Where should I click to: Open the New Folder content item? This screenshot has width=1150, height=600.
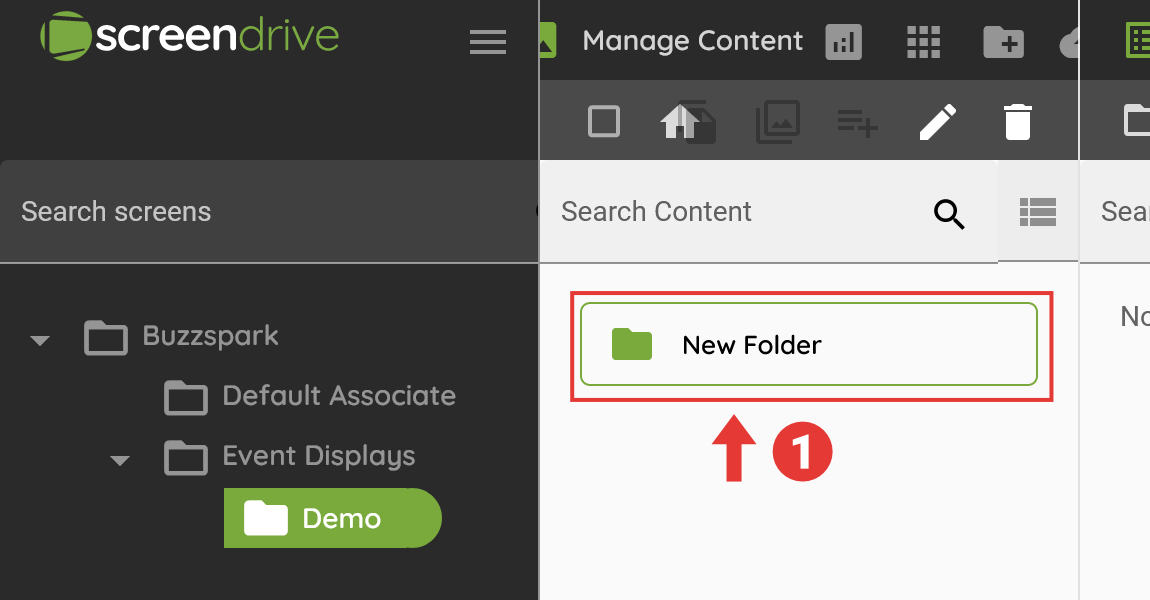808,344
